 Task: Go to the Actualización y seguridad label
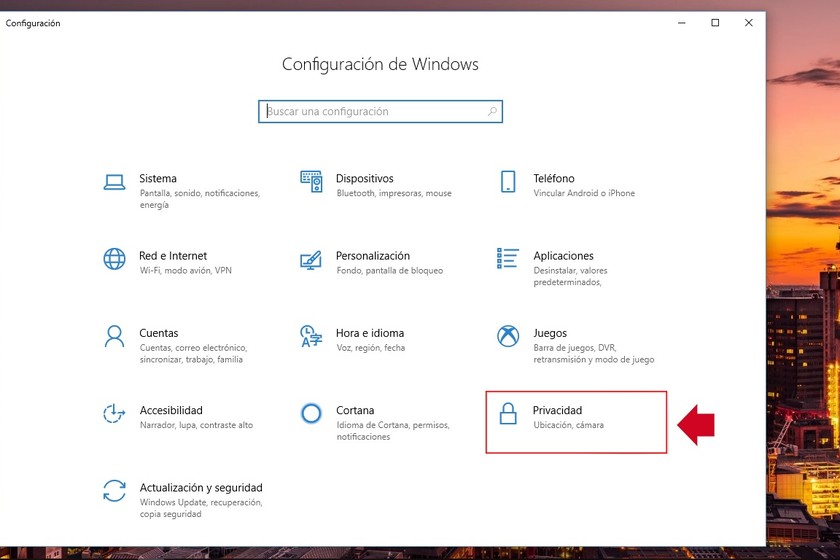[201, 488]
